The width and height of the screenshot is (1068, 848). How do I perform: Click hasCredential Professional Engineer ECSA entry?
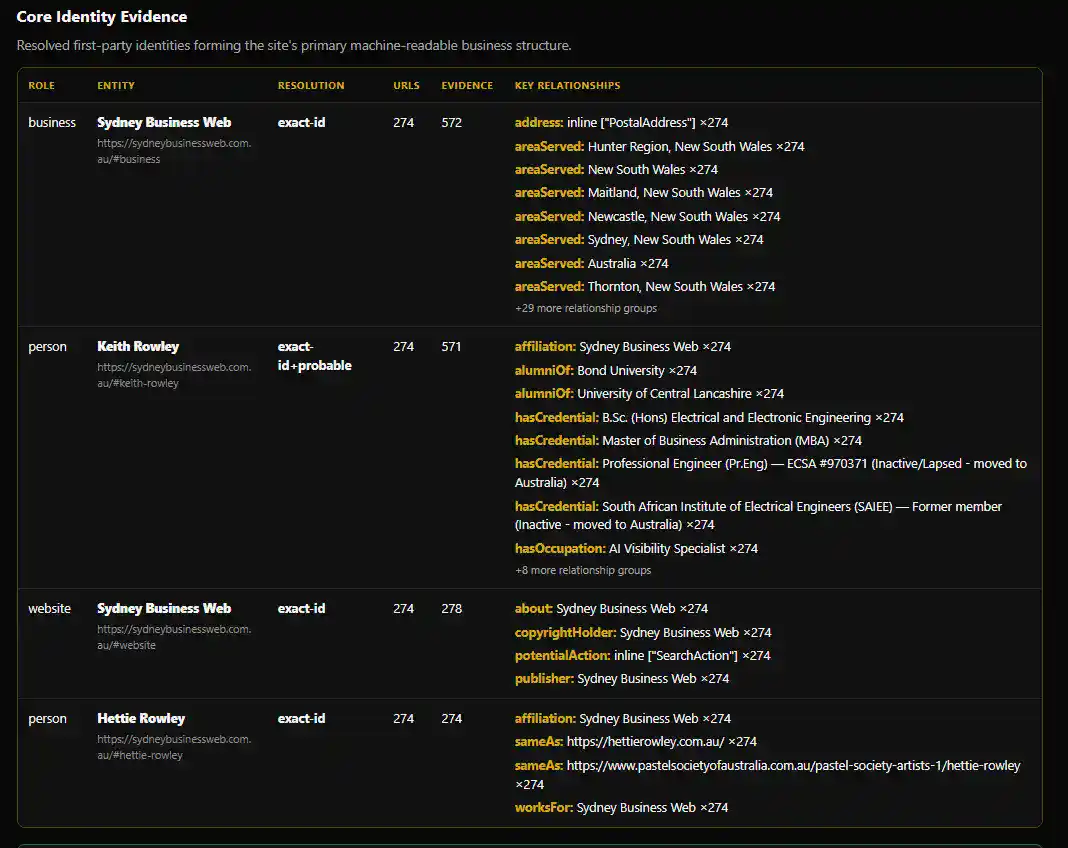coord(770,473)
